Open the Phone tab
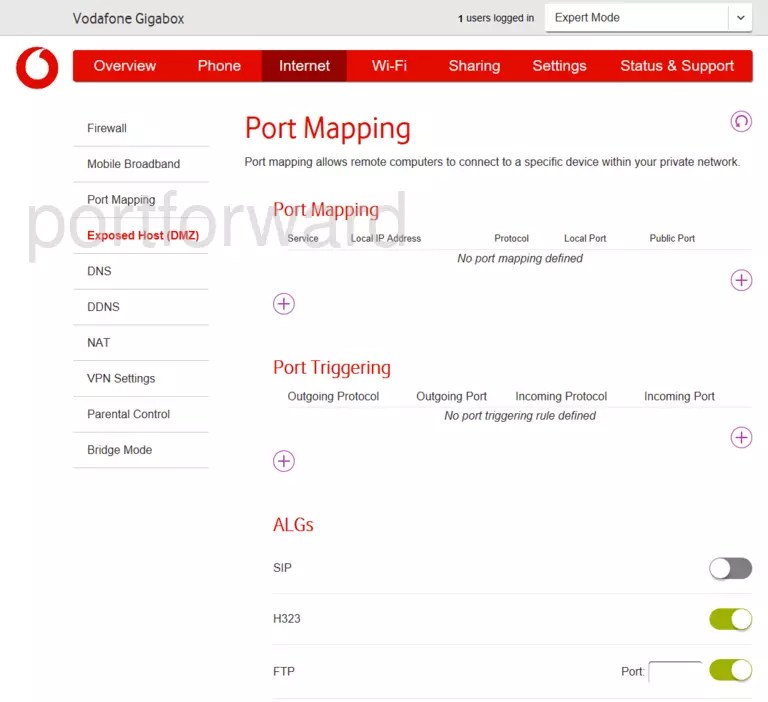The height and width of the screenshot is (702, 768). (219, 66)
